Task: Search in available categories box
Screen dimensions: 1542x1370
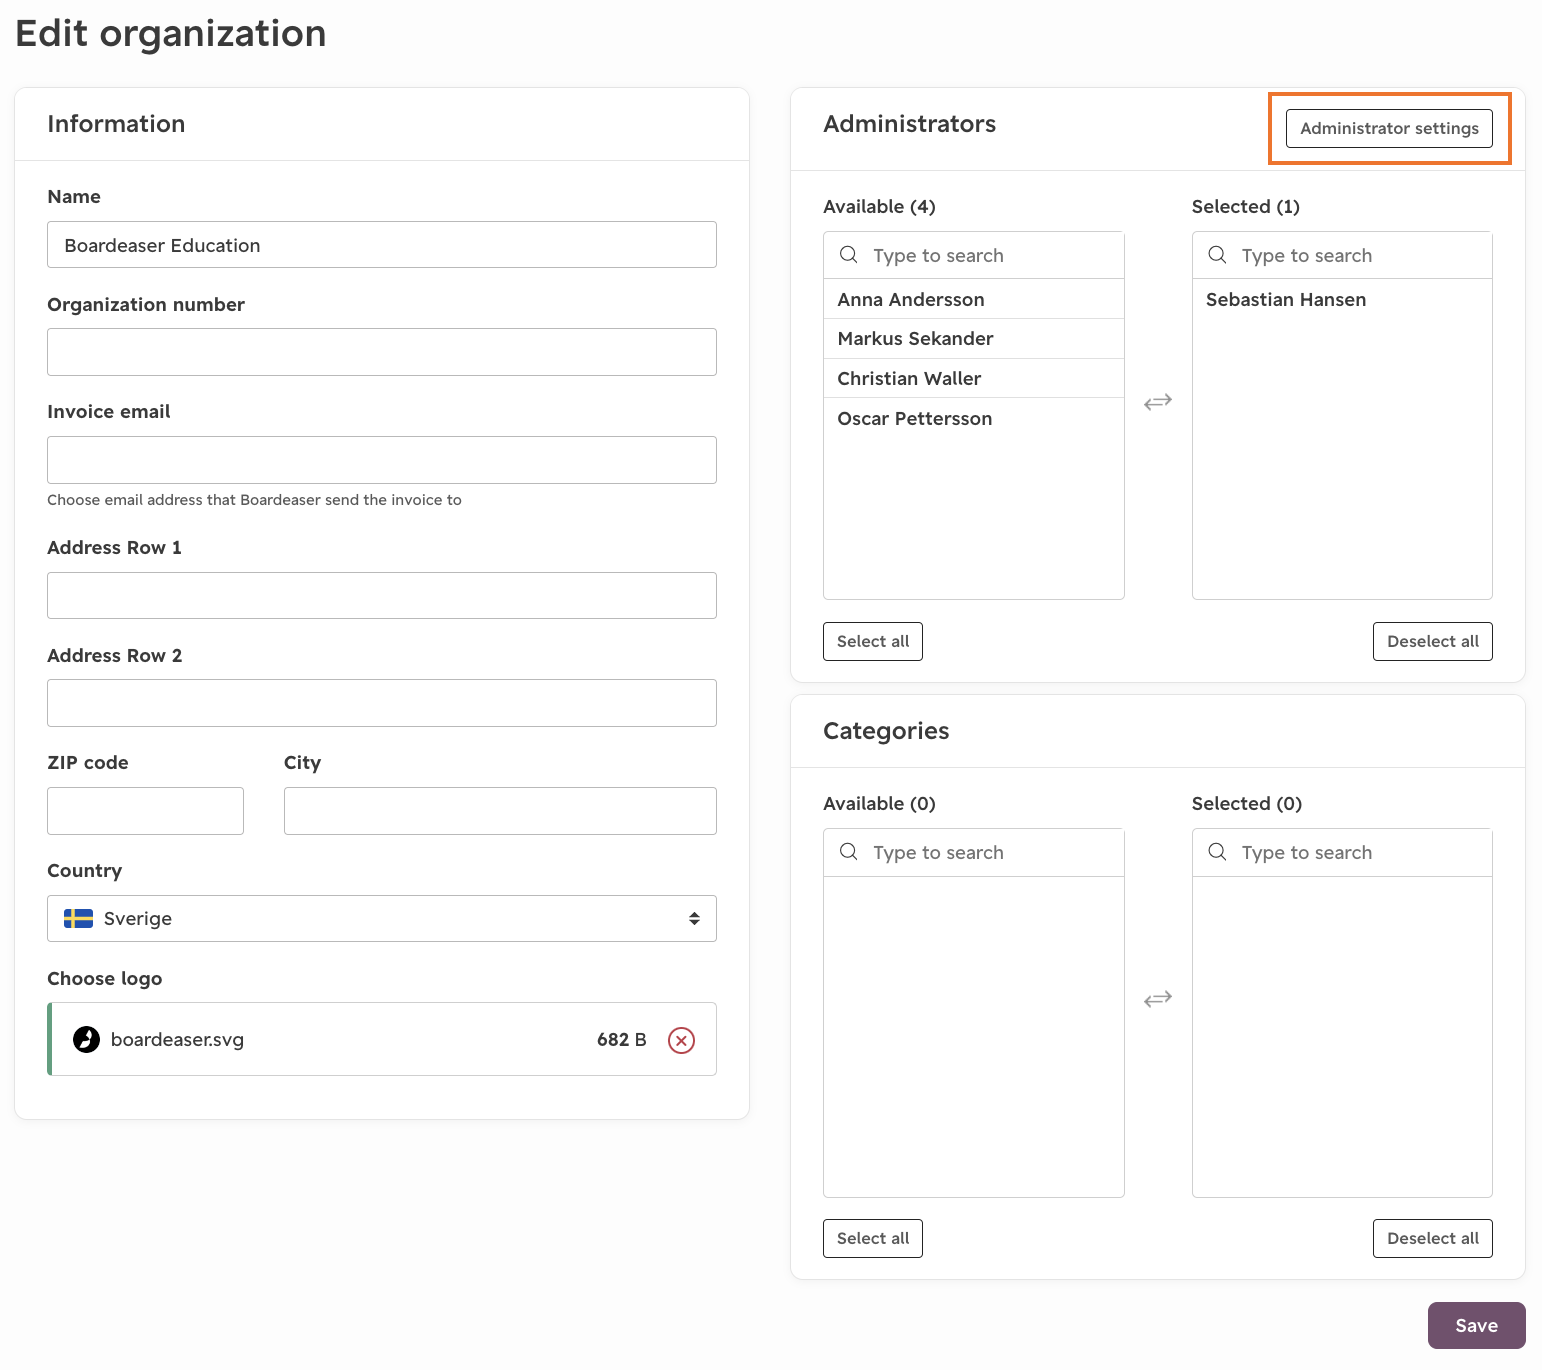Action: (974, 852)
